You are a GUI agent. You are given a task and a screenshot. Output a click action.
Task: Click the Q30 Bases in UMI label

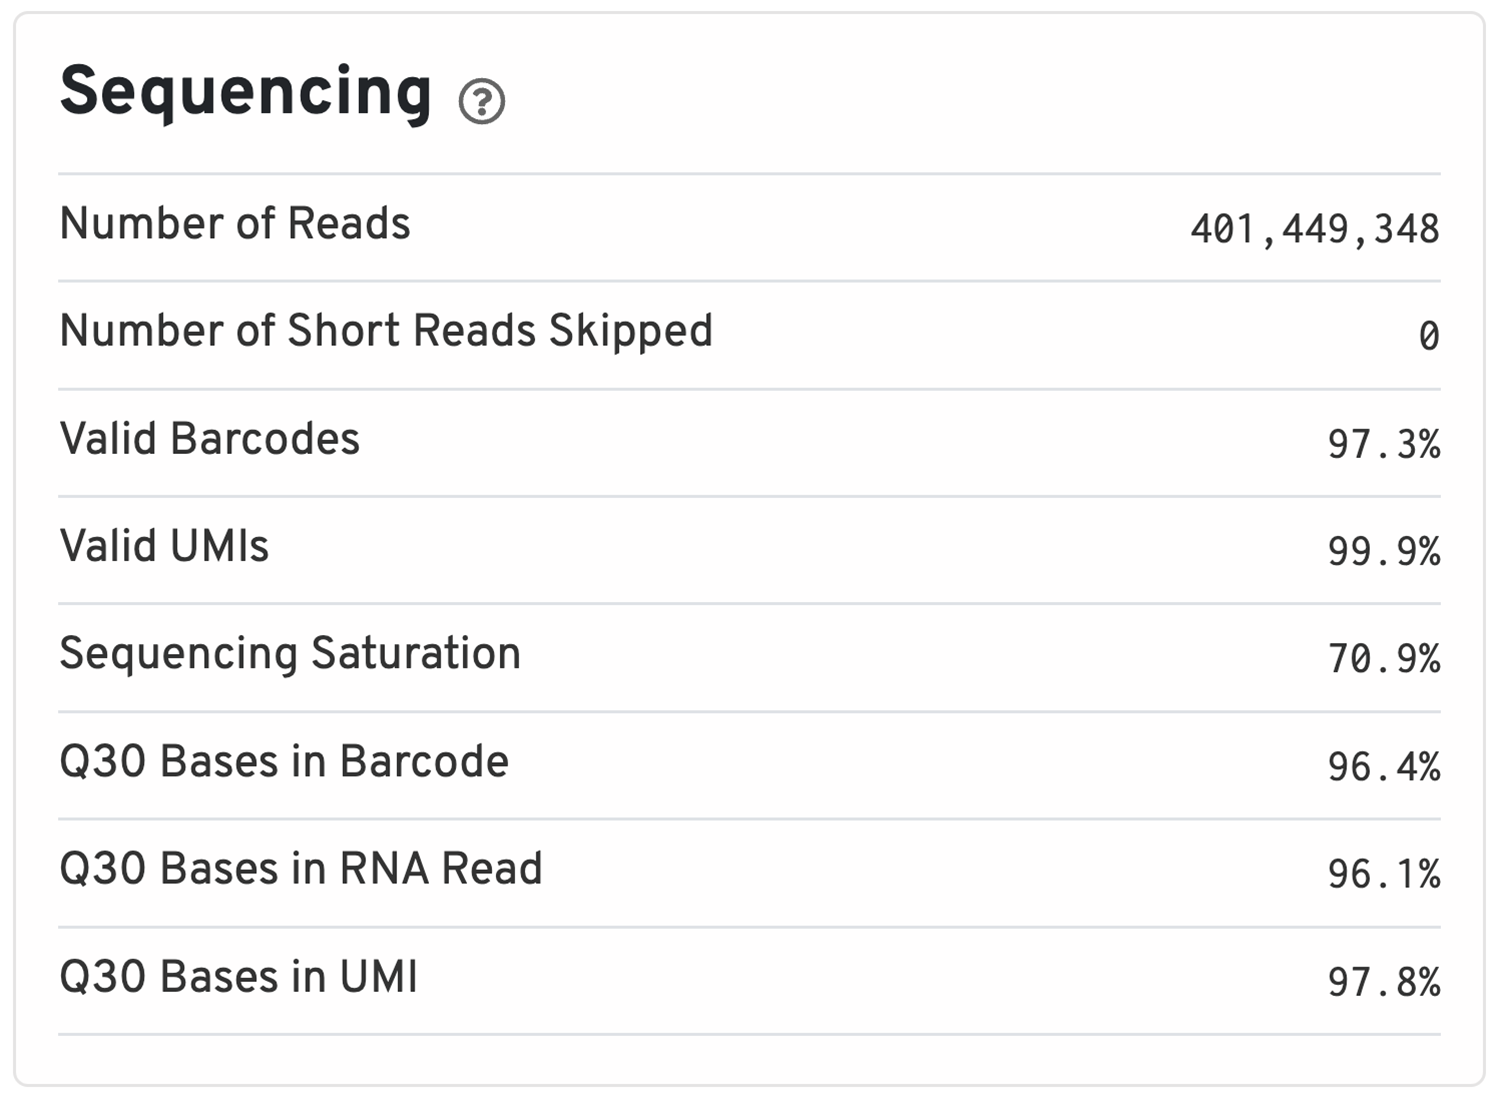[239, 977]
